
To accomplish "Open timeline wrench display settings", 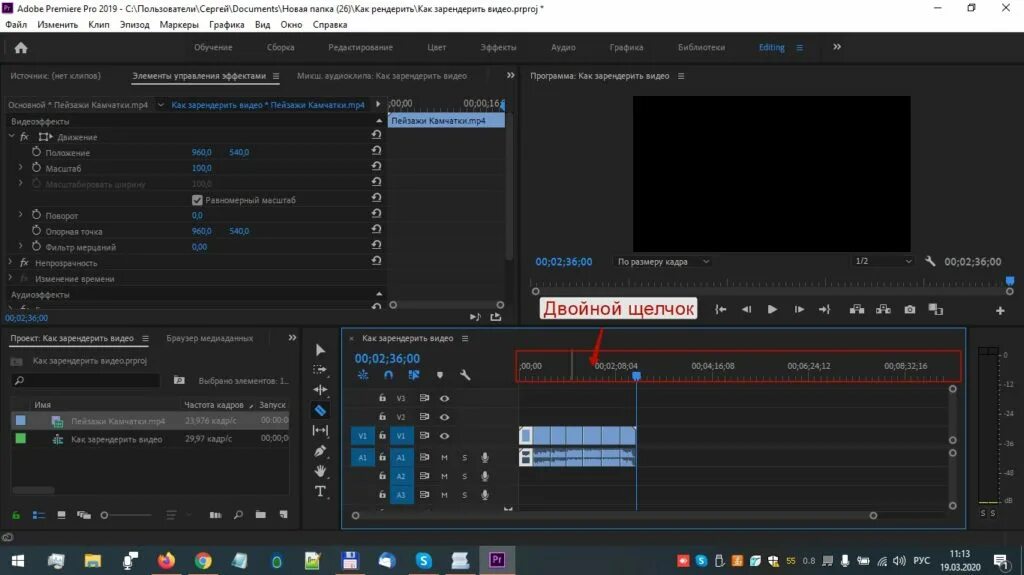I will (x=465, y=375).
